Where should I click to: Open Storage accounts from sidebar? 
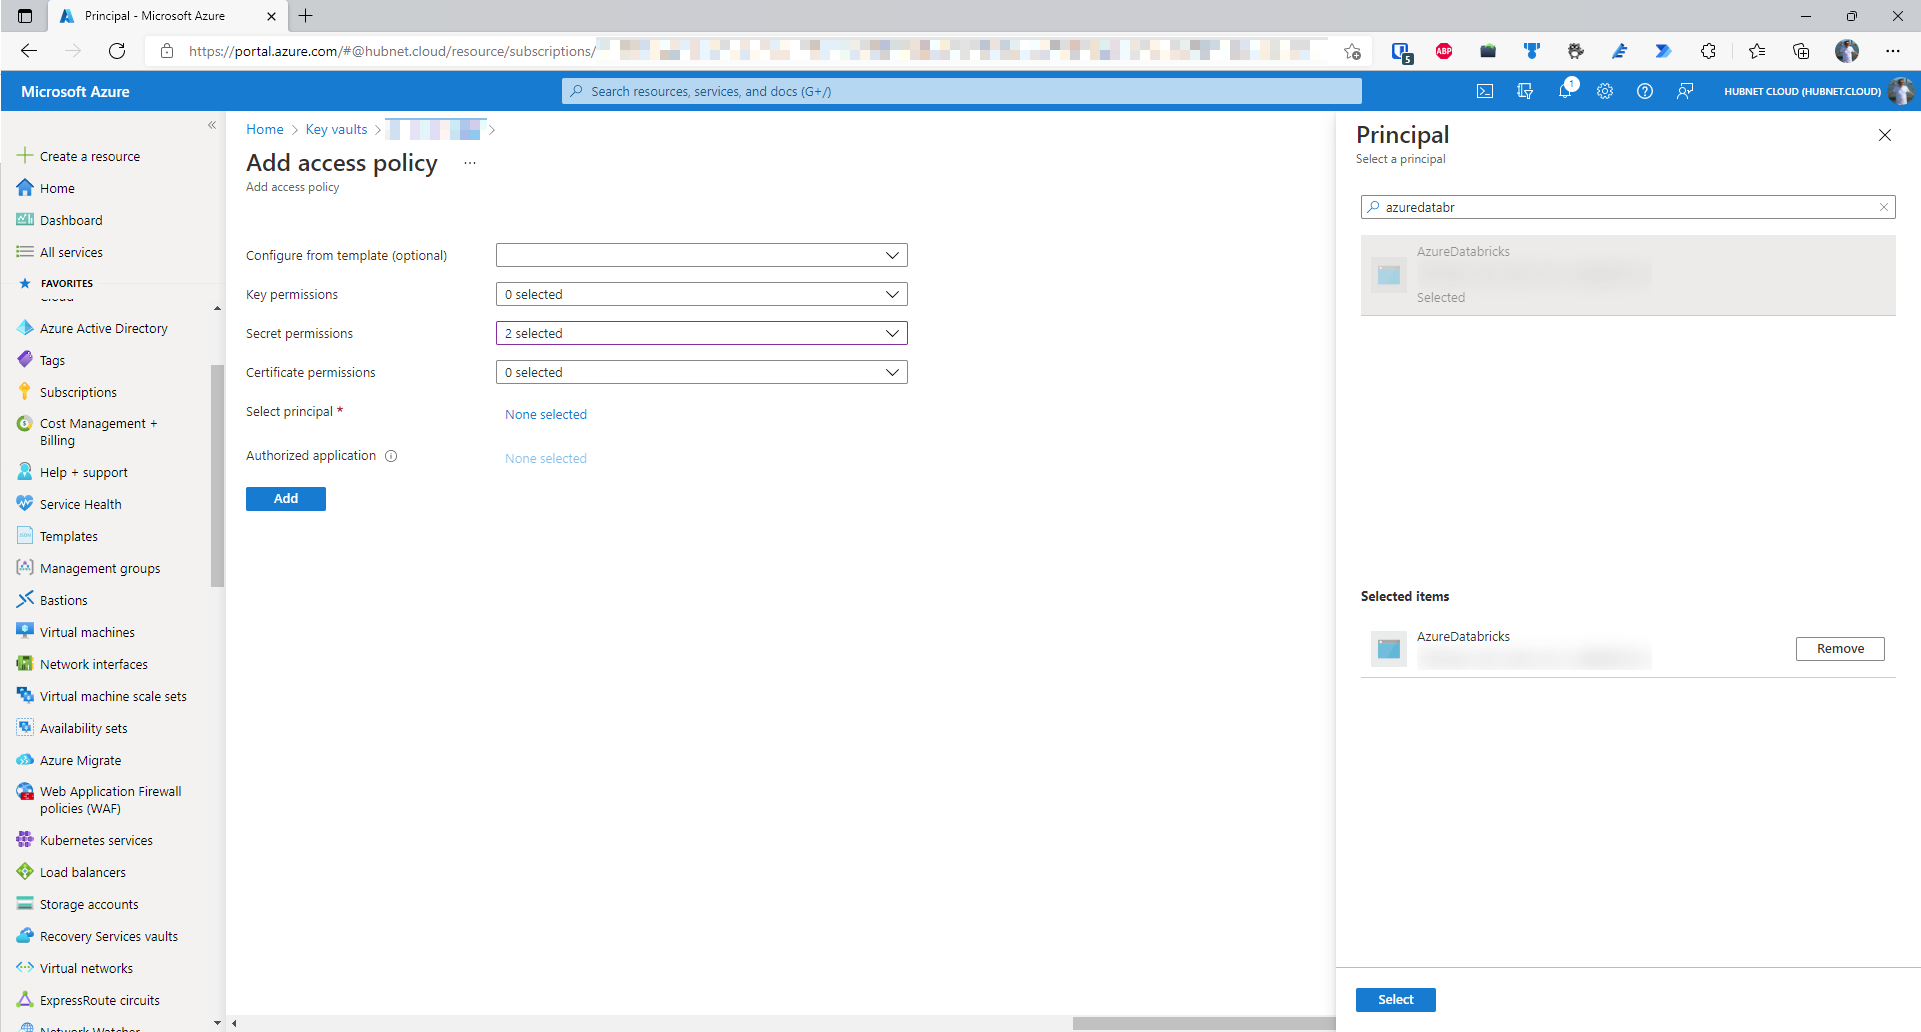(88, 903)
